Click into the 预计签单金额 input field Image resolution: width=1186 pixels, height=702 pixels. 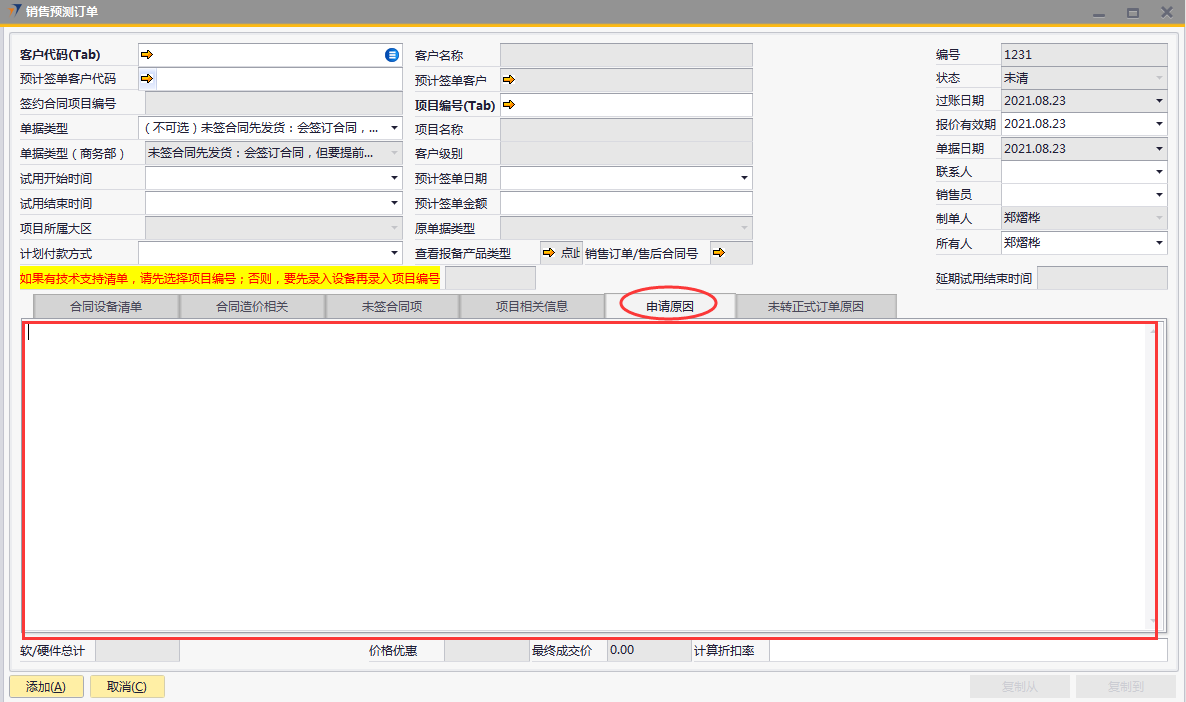coord(626,203)
